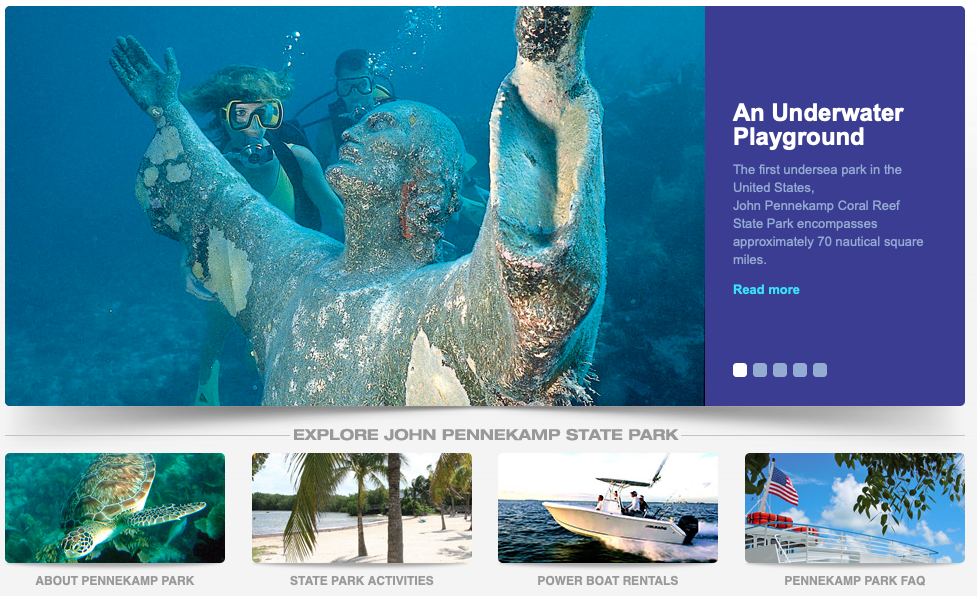Click the Explore John Pennekamp State Park title
The height and width of the screenshot is (596, 977).
tap(485, 435)
